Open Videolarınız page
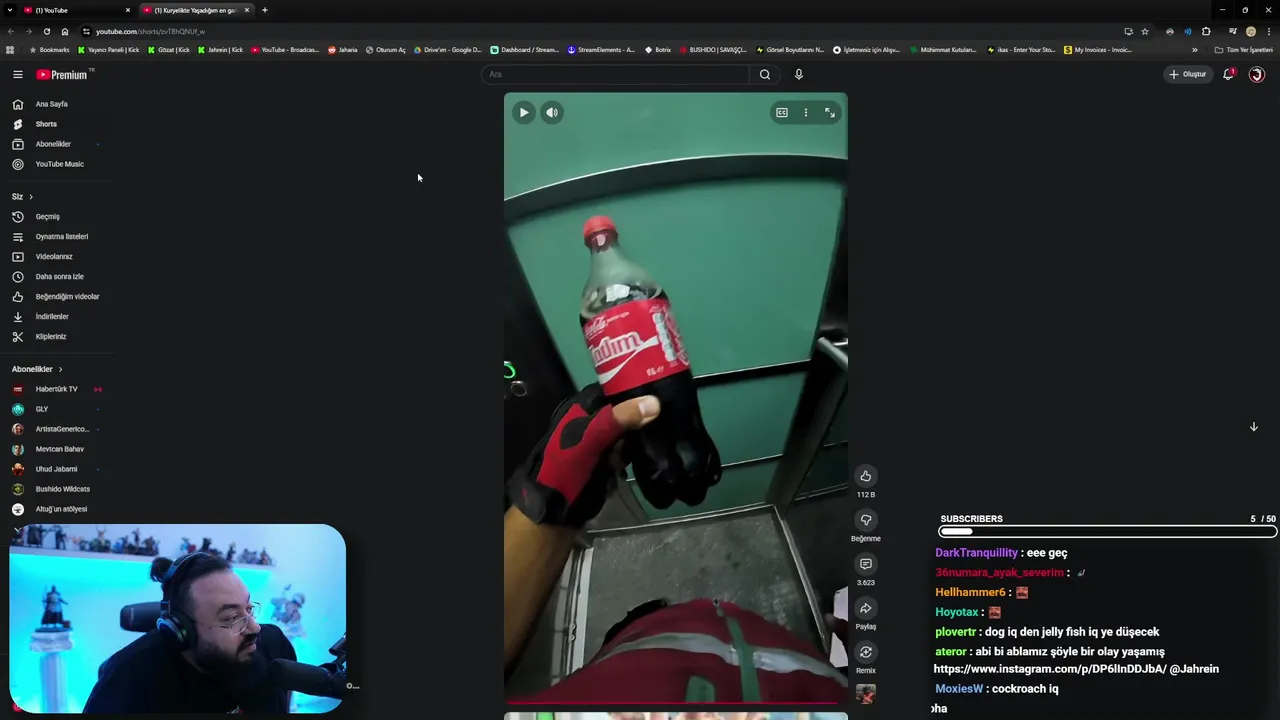This screenshot has width=1280, height=720. pyautogui.click(x=55, y=257)
